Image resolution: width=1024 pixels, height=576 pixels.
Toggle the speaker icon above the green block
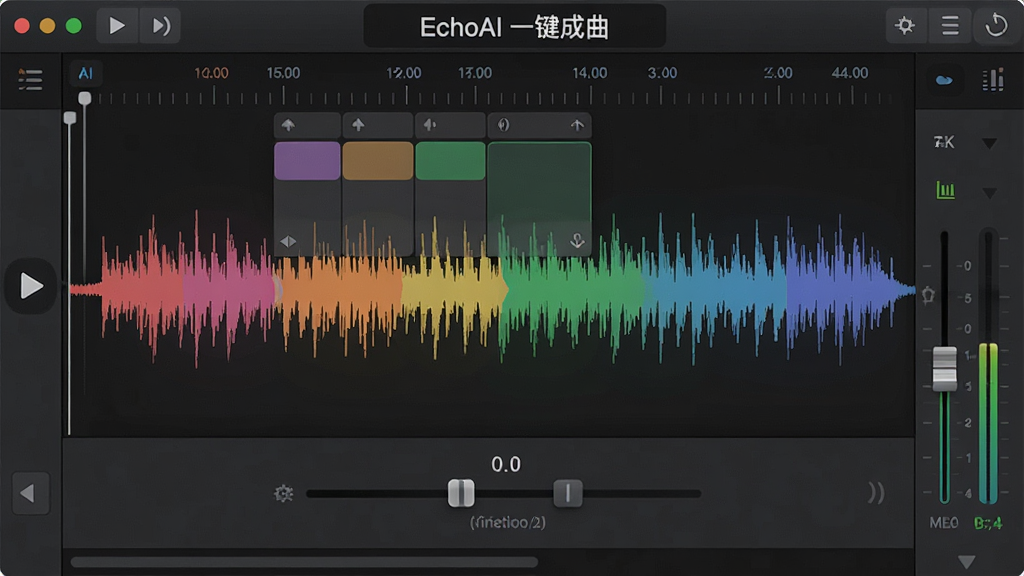[x=430, y=125]
